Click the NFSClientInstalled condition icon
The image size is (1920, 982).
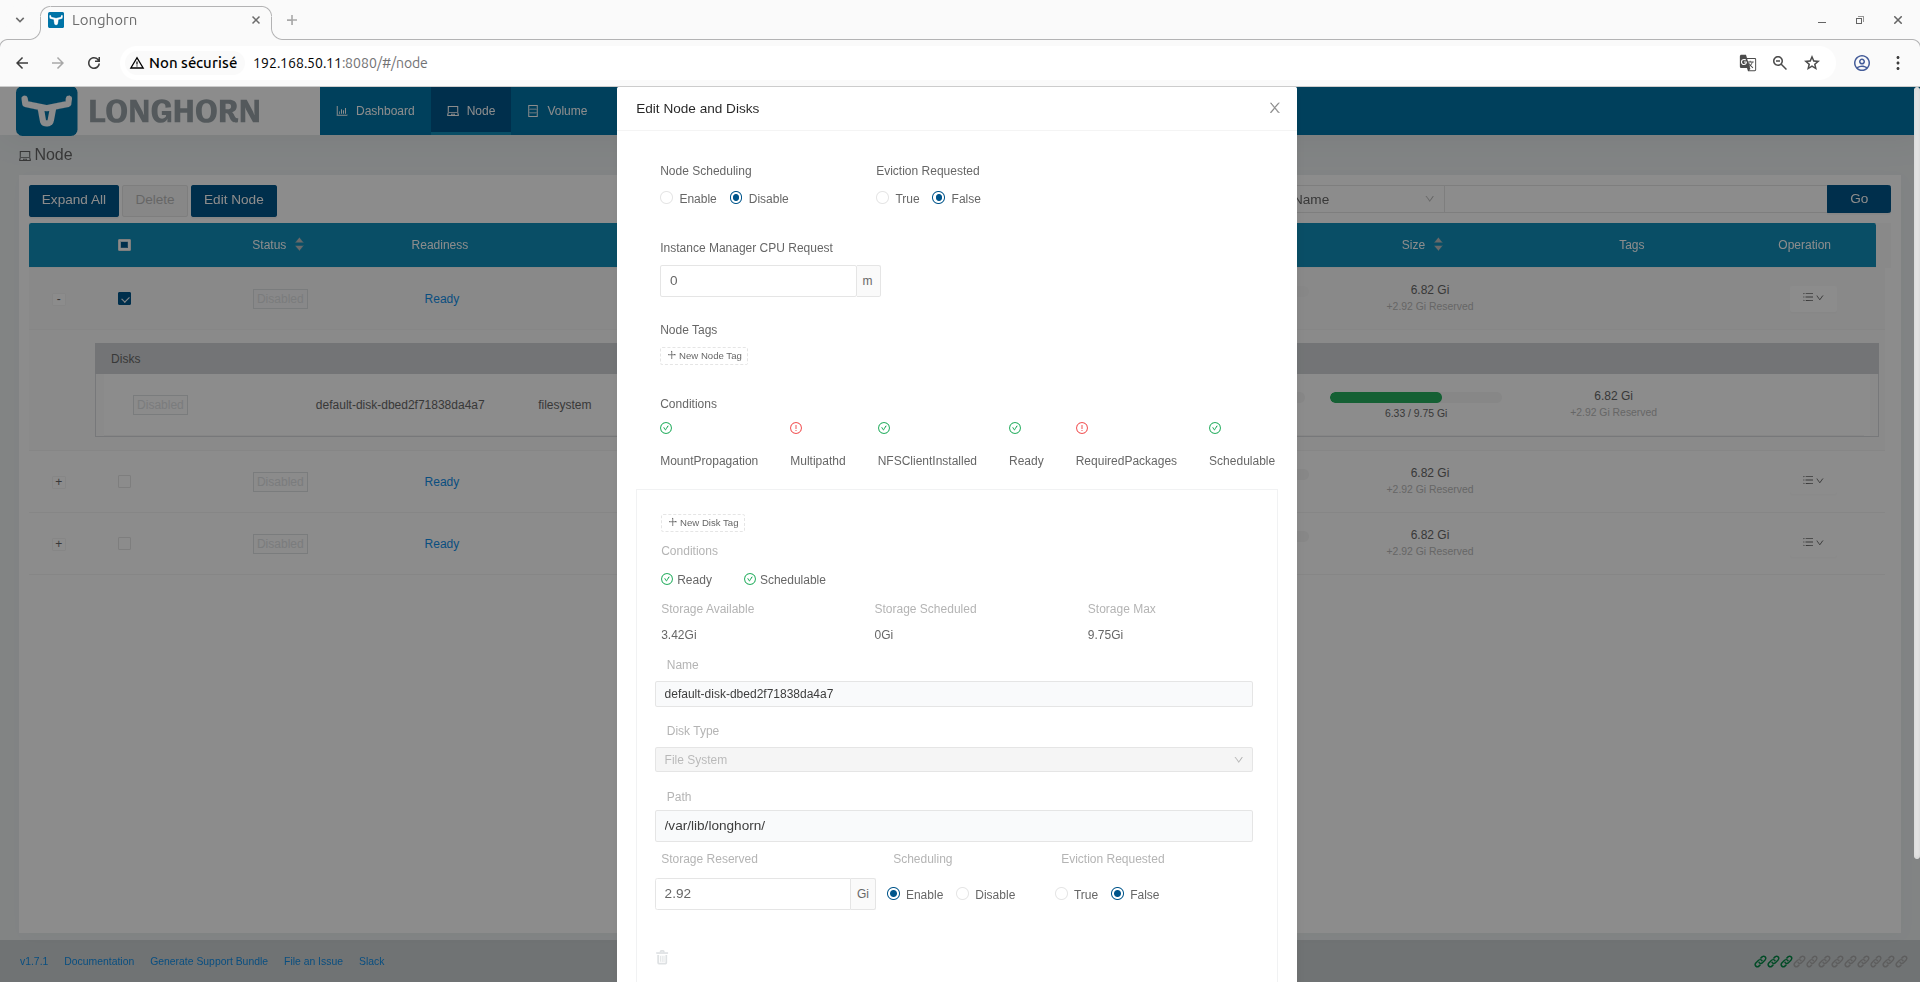884,428
